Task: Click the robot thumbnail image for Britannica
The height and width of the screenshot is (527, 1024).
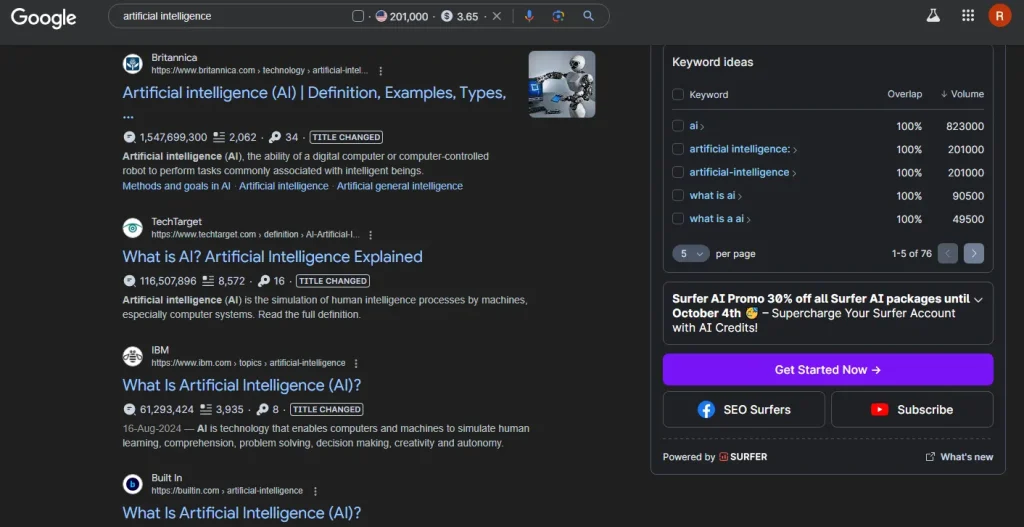Action: pos(562,84)
